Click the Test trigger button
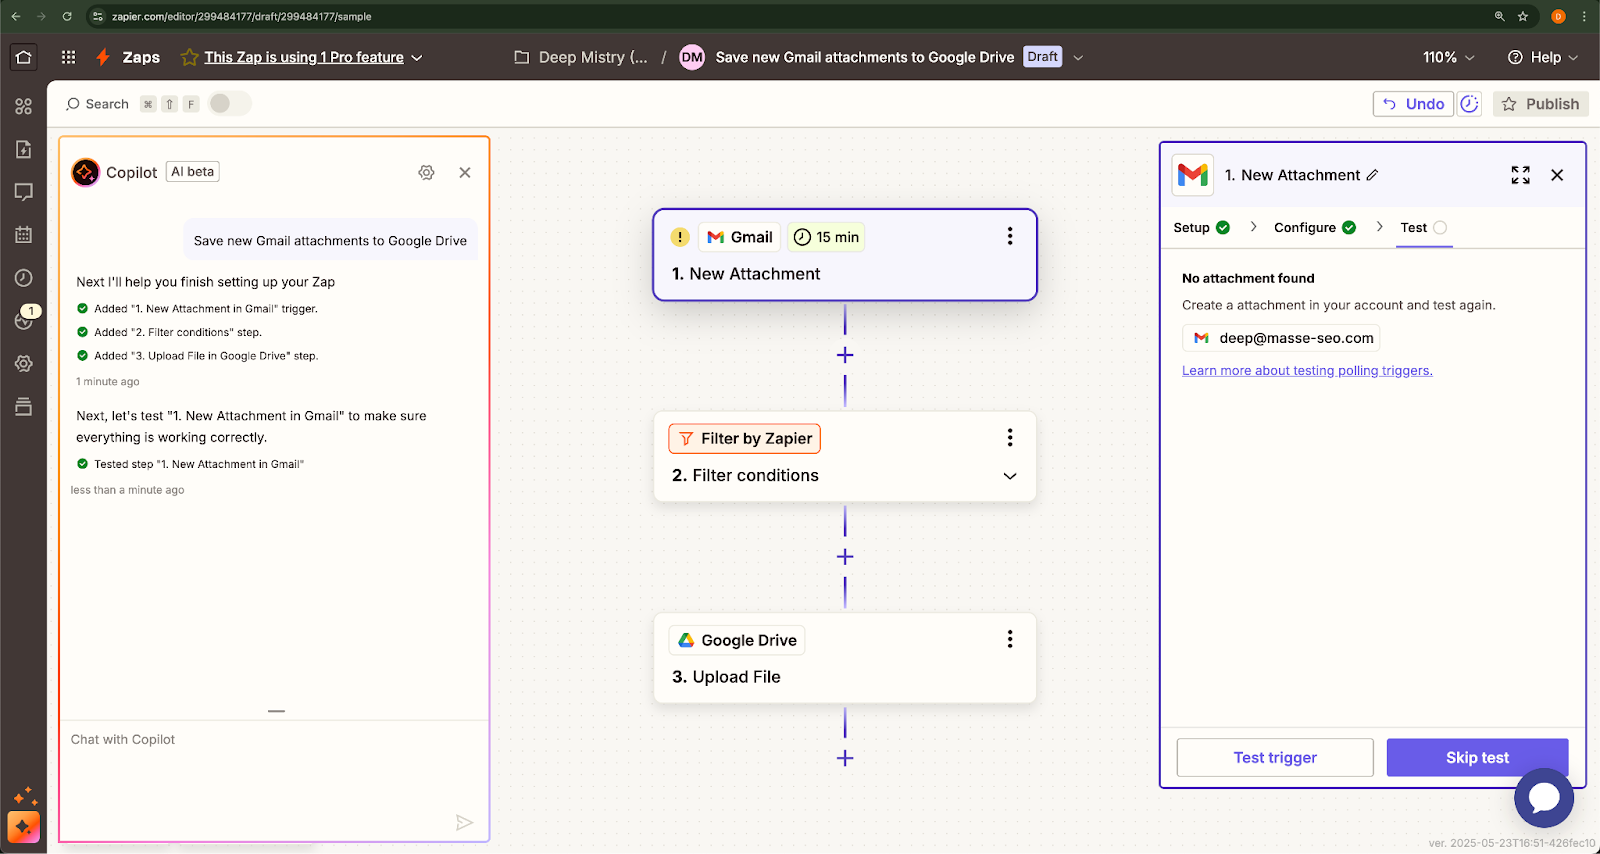The height and width of the screenshot is (854, 1600). pos(1275,757)
